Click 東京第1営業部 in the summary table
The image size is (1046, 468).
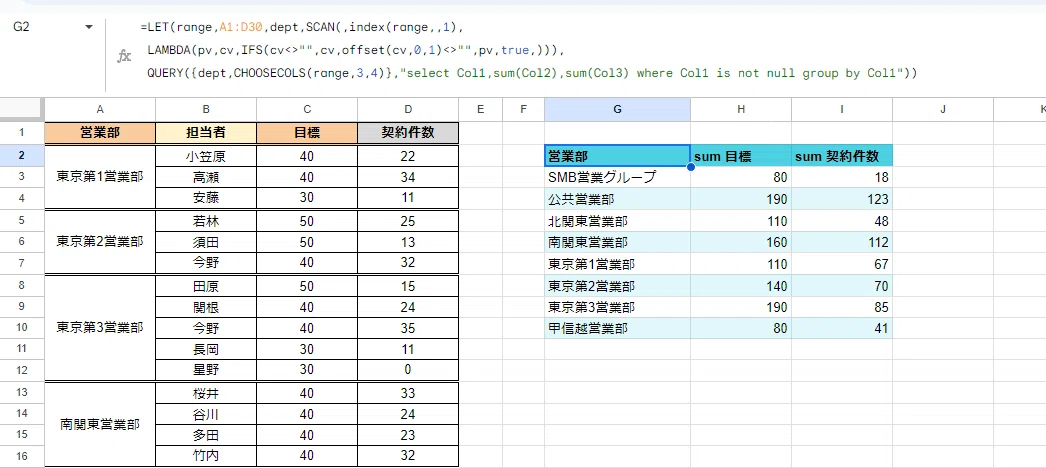click(x=617, y=265)
